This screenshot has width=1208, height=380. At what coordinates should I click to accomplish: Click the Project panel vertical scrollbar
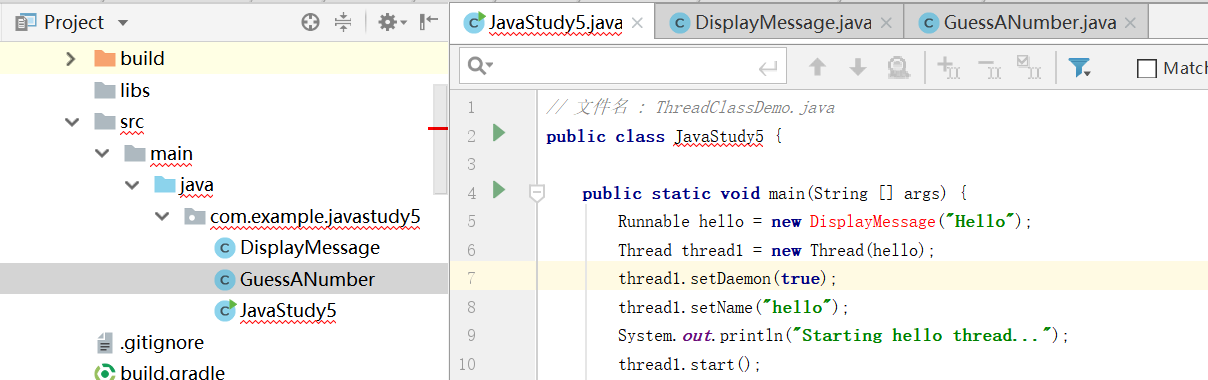tap(440, 140)
